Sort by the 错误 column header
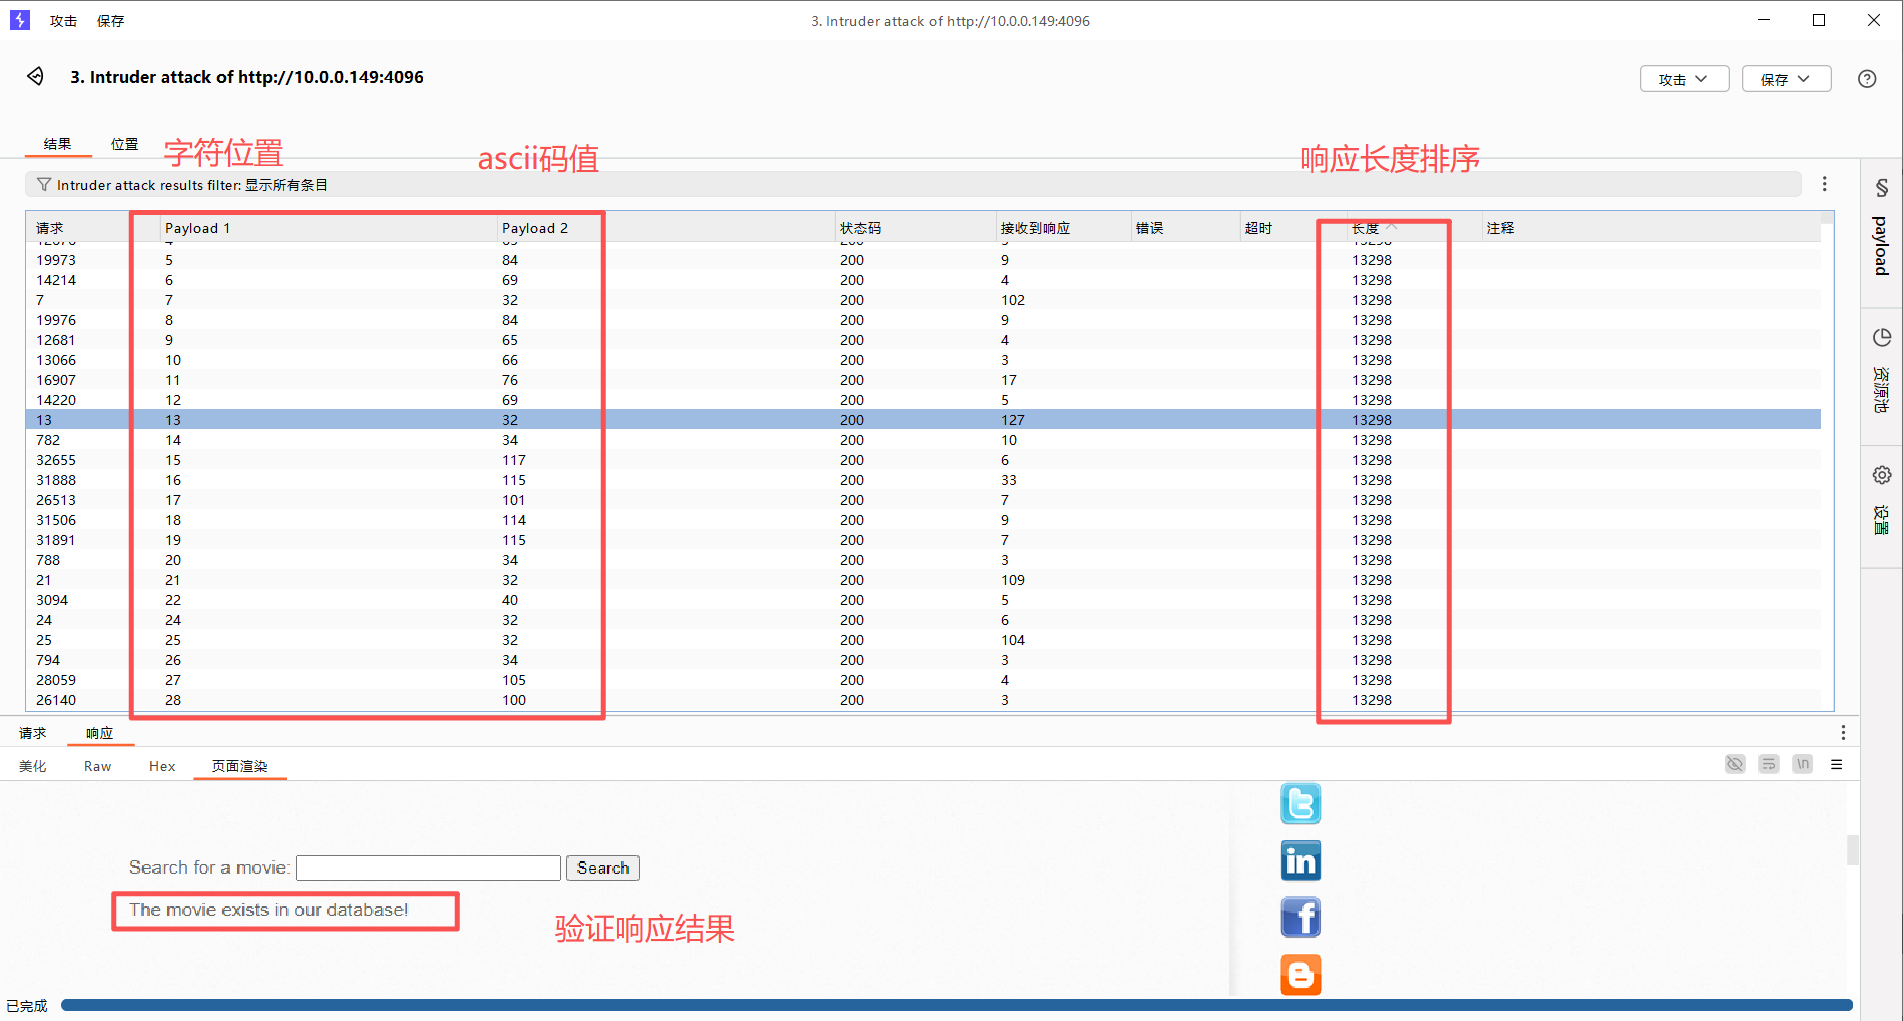This screenshot has width=1903, height=1021. coord(1185,228)
